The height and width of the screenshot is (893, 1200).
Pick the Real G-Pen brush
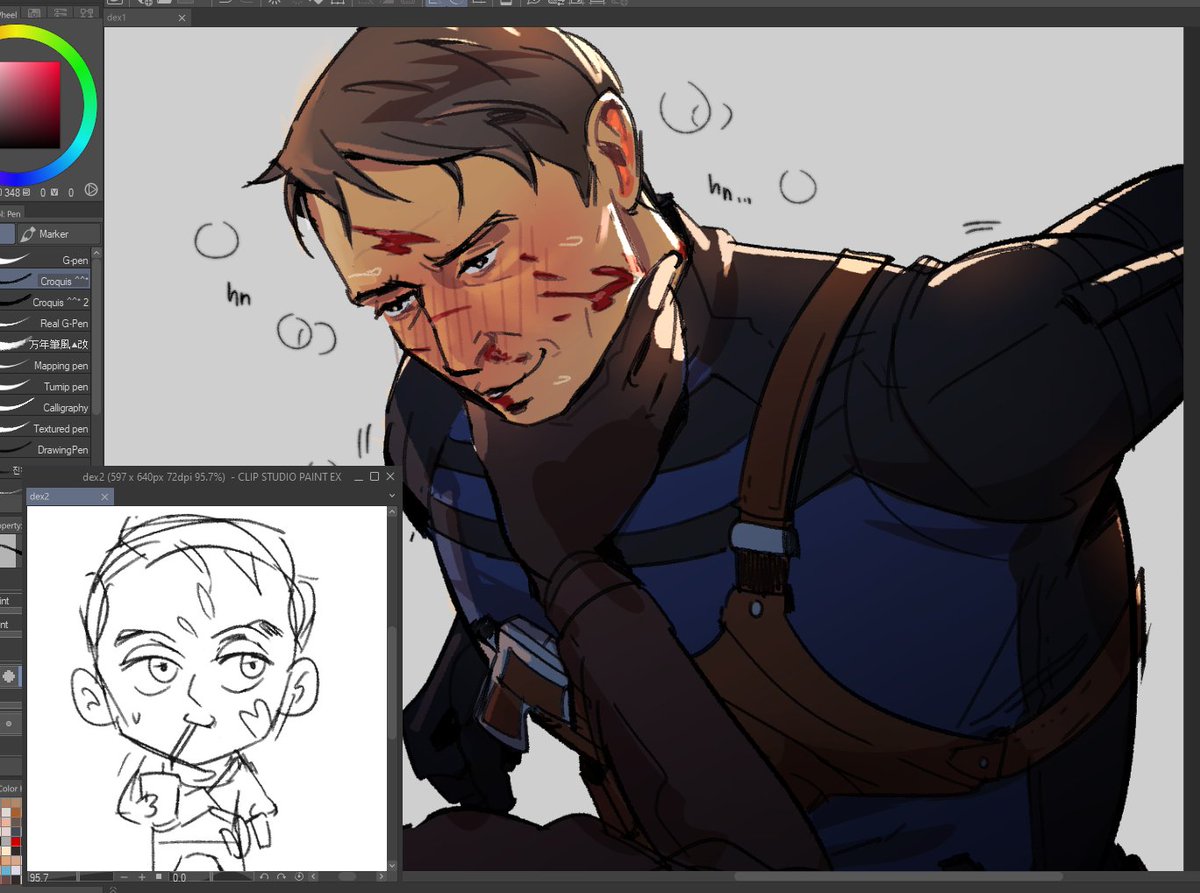click(x=47, y=323)
